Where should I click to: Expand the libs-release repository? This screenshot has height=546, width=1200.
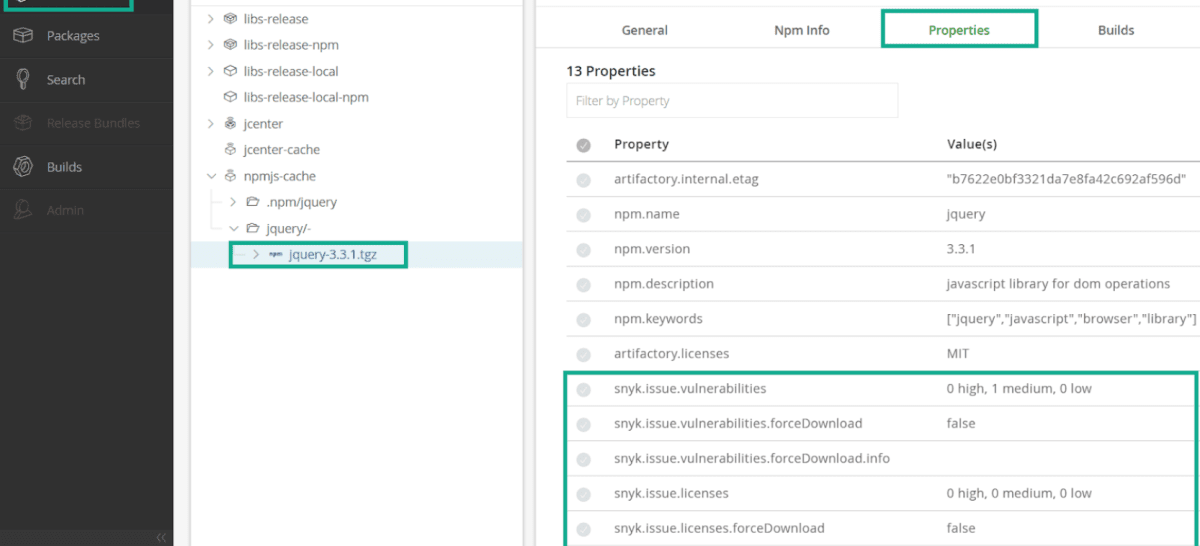click(210, 19)
